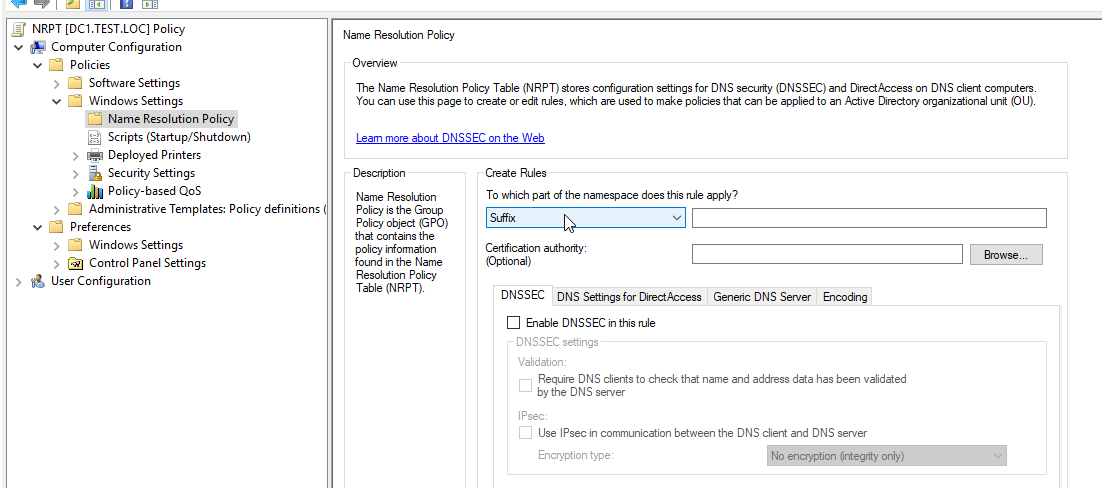Open Learn more about DNSSEC link
This screenshot has height=488, width=1102.
tap(450, 138)
